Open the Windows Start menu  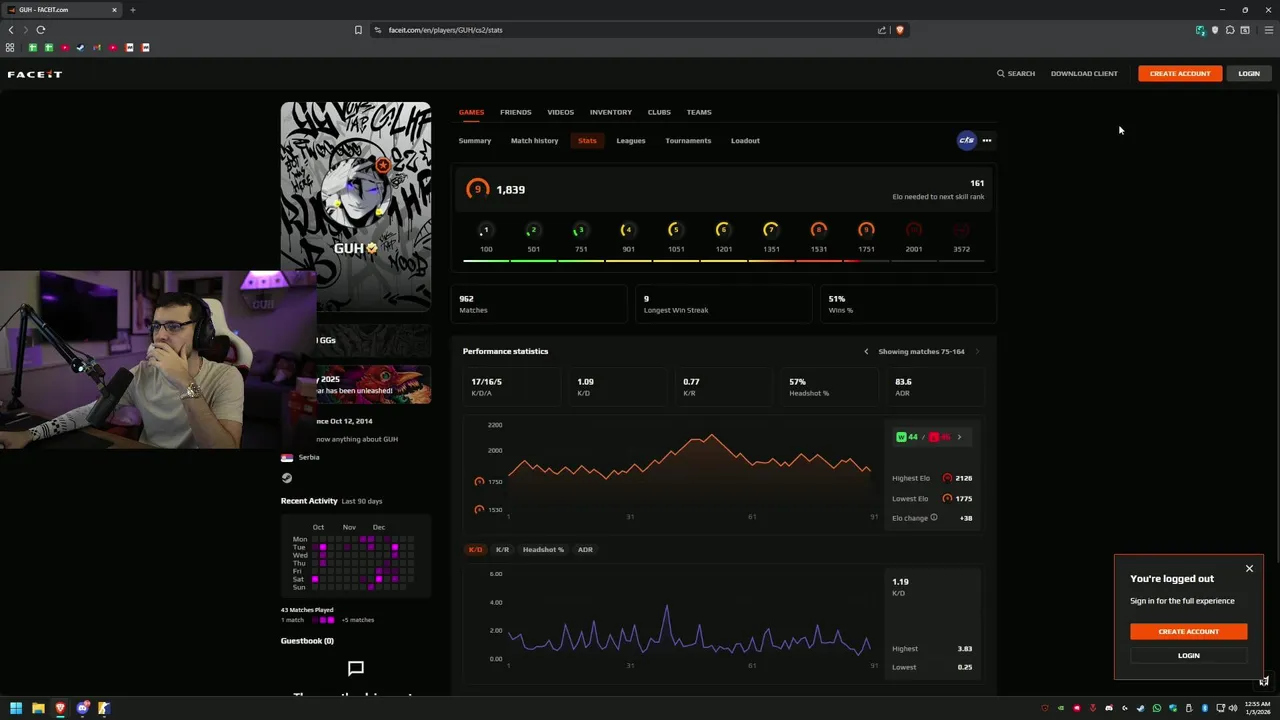(x=16, y=708)
